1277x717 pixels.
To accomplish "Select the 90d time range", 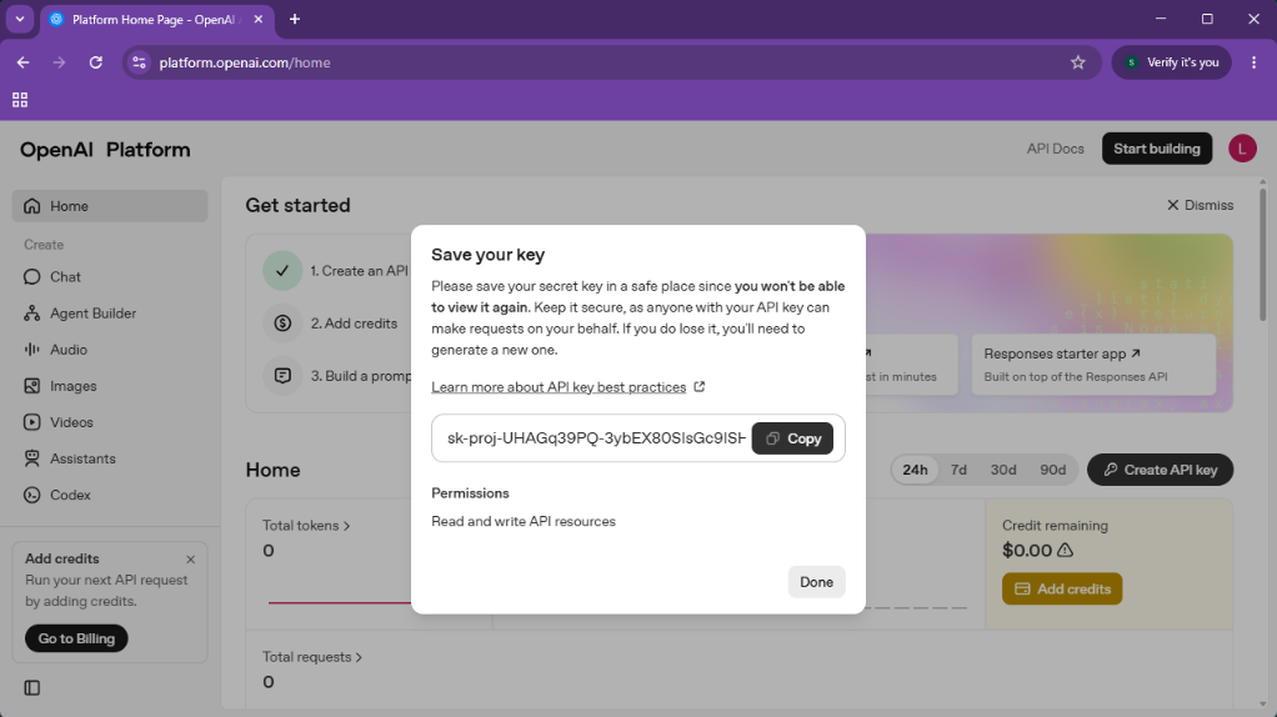I will click(1053, 470).
